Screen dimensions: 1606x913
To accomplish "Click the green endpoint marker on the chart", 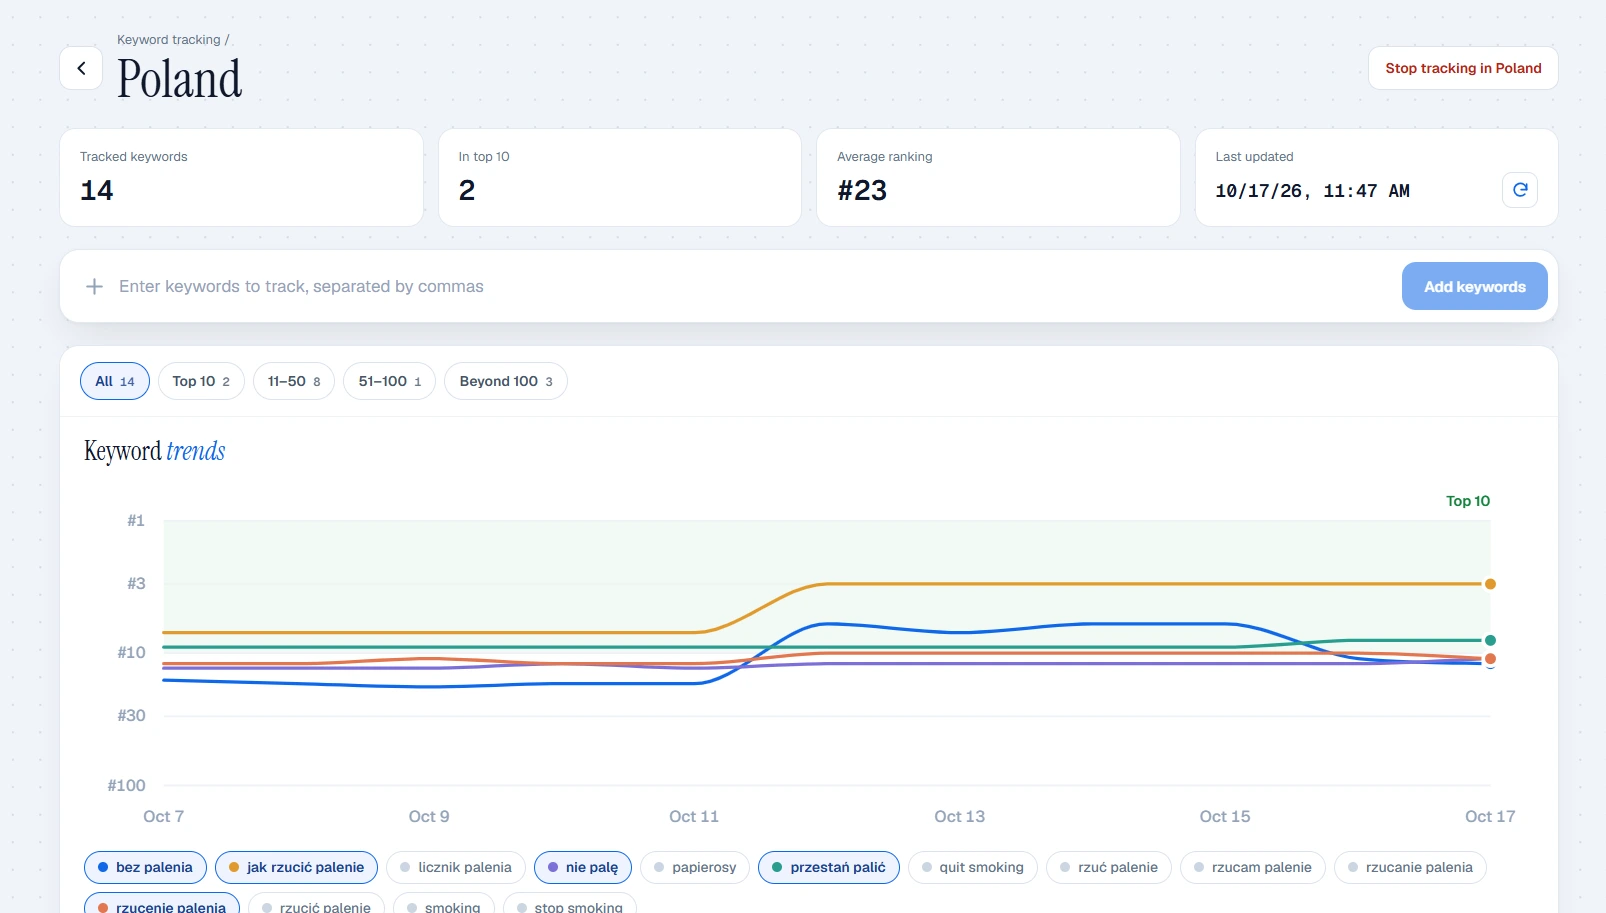I will [x=1490, y=640].
